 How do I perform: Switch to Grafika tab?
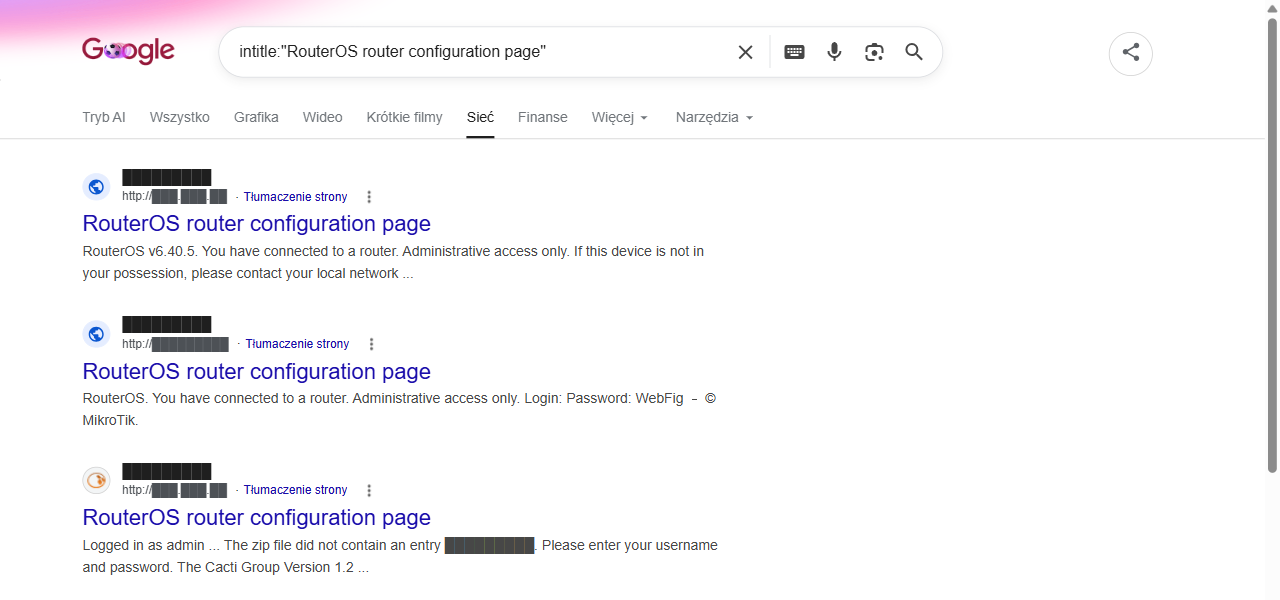pos(256,117)
